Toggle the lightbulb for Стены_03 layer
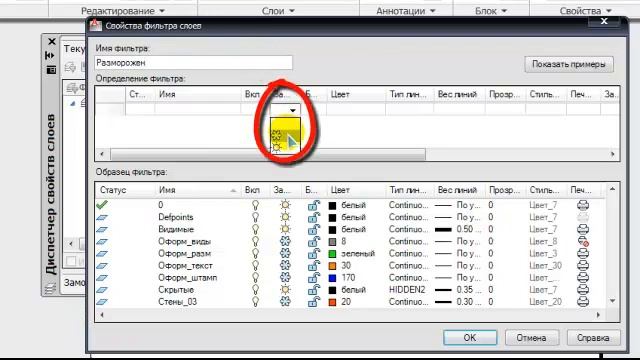This screenshot has height=360, width=640. (255, 302)
